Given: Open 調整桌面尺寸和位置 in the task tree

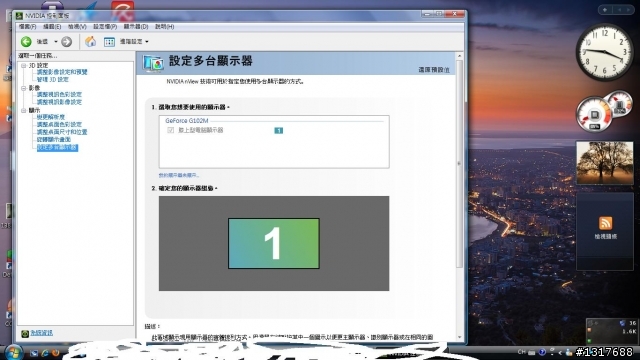Looking at the screenshot, I should pyautogui.click(x=62, y=132).
